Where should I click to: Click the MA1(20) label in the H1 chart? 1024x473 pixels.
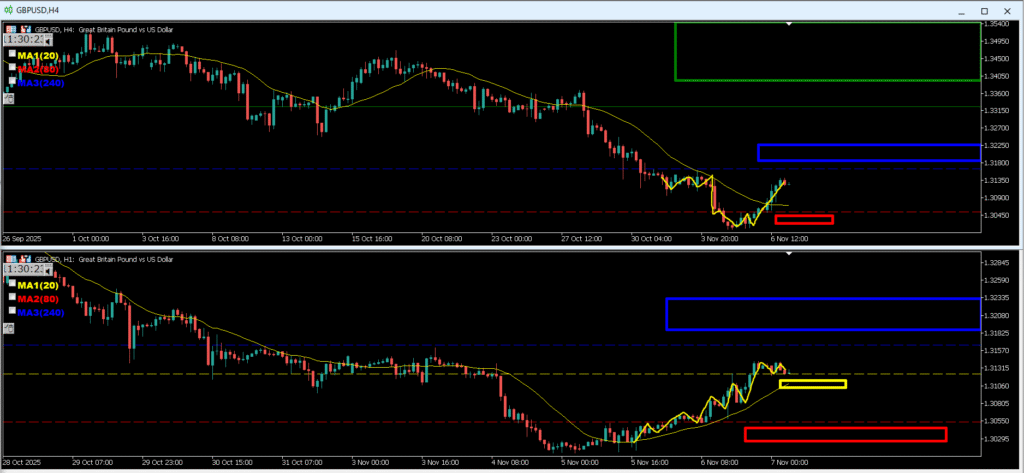point(40,285)
